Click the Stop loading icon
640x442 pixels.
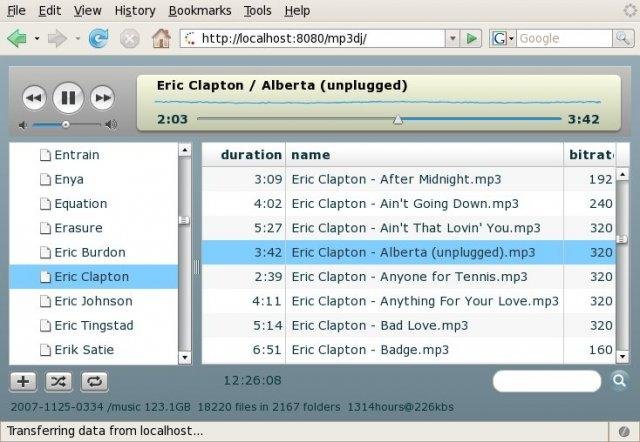[130, 39]
